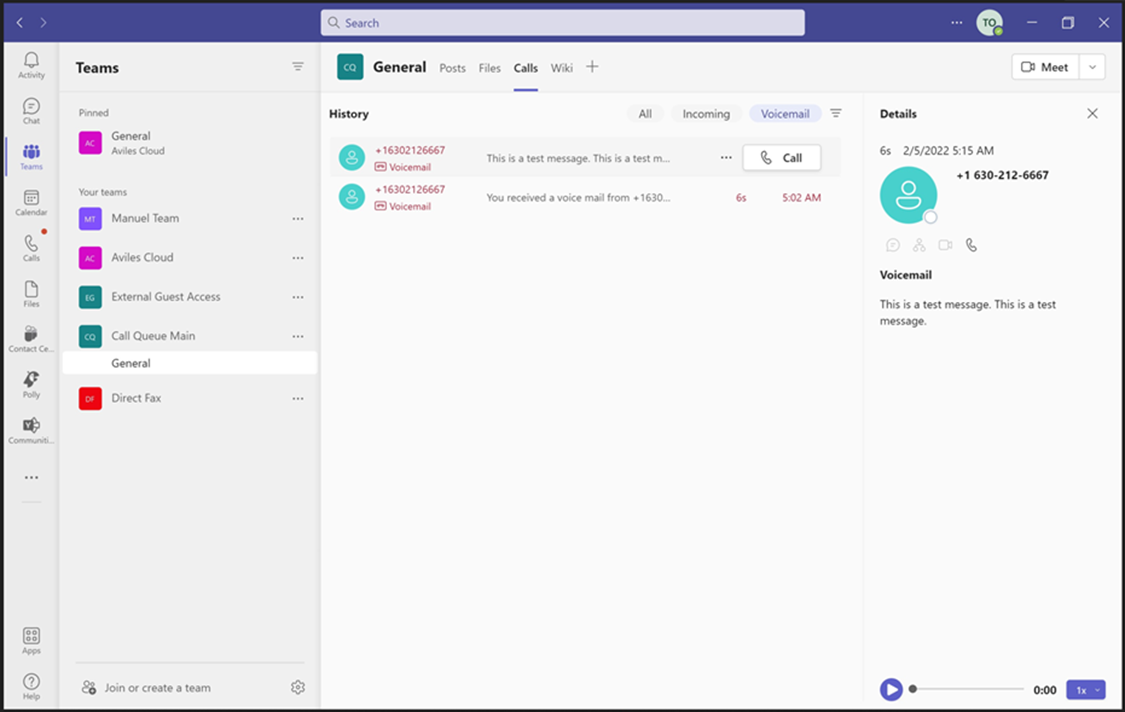
Task: Select the Incoming filter pill
Action: tap(706, 113)
